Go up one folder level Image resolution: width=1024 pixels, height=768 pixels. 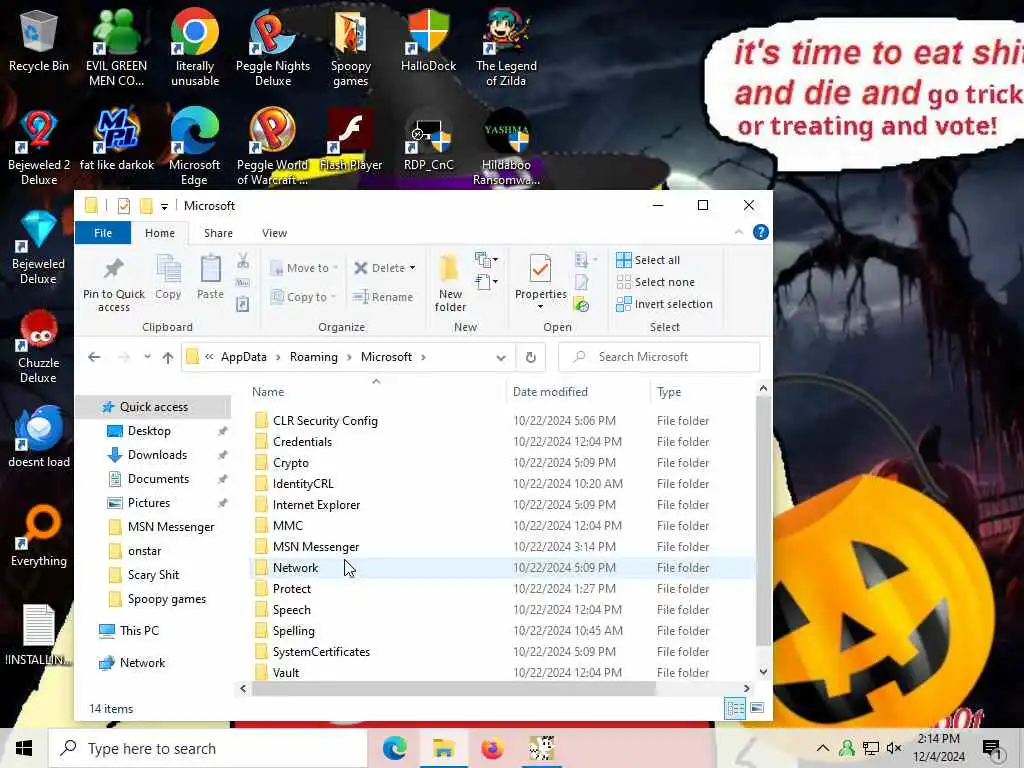(168, 357)
